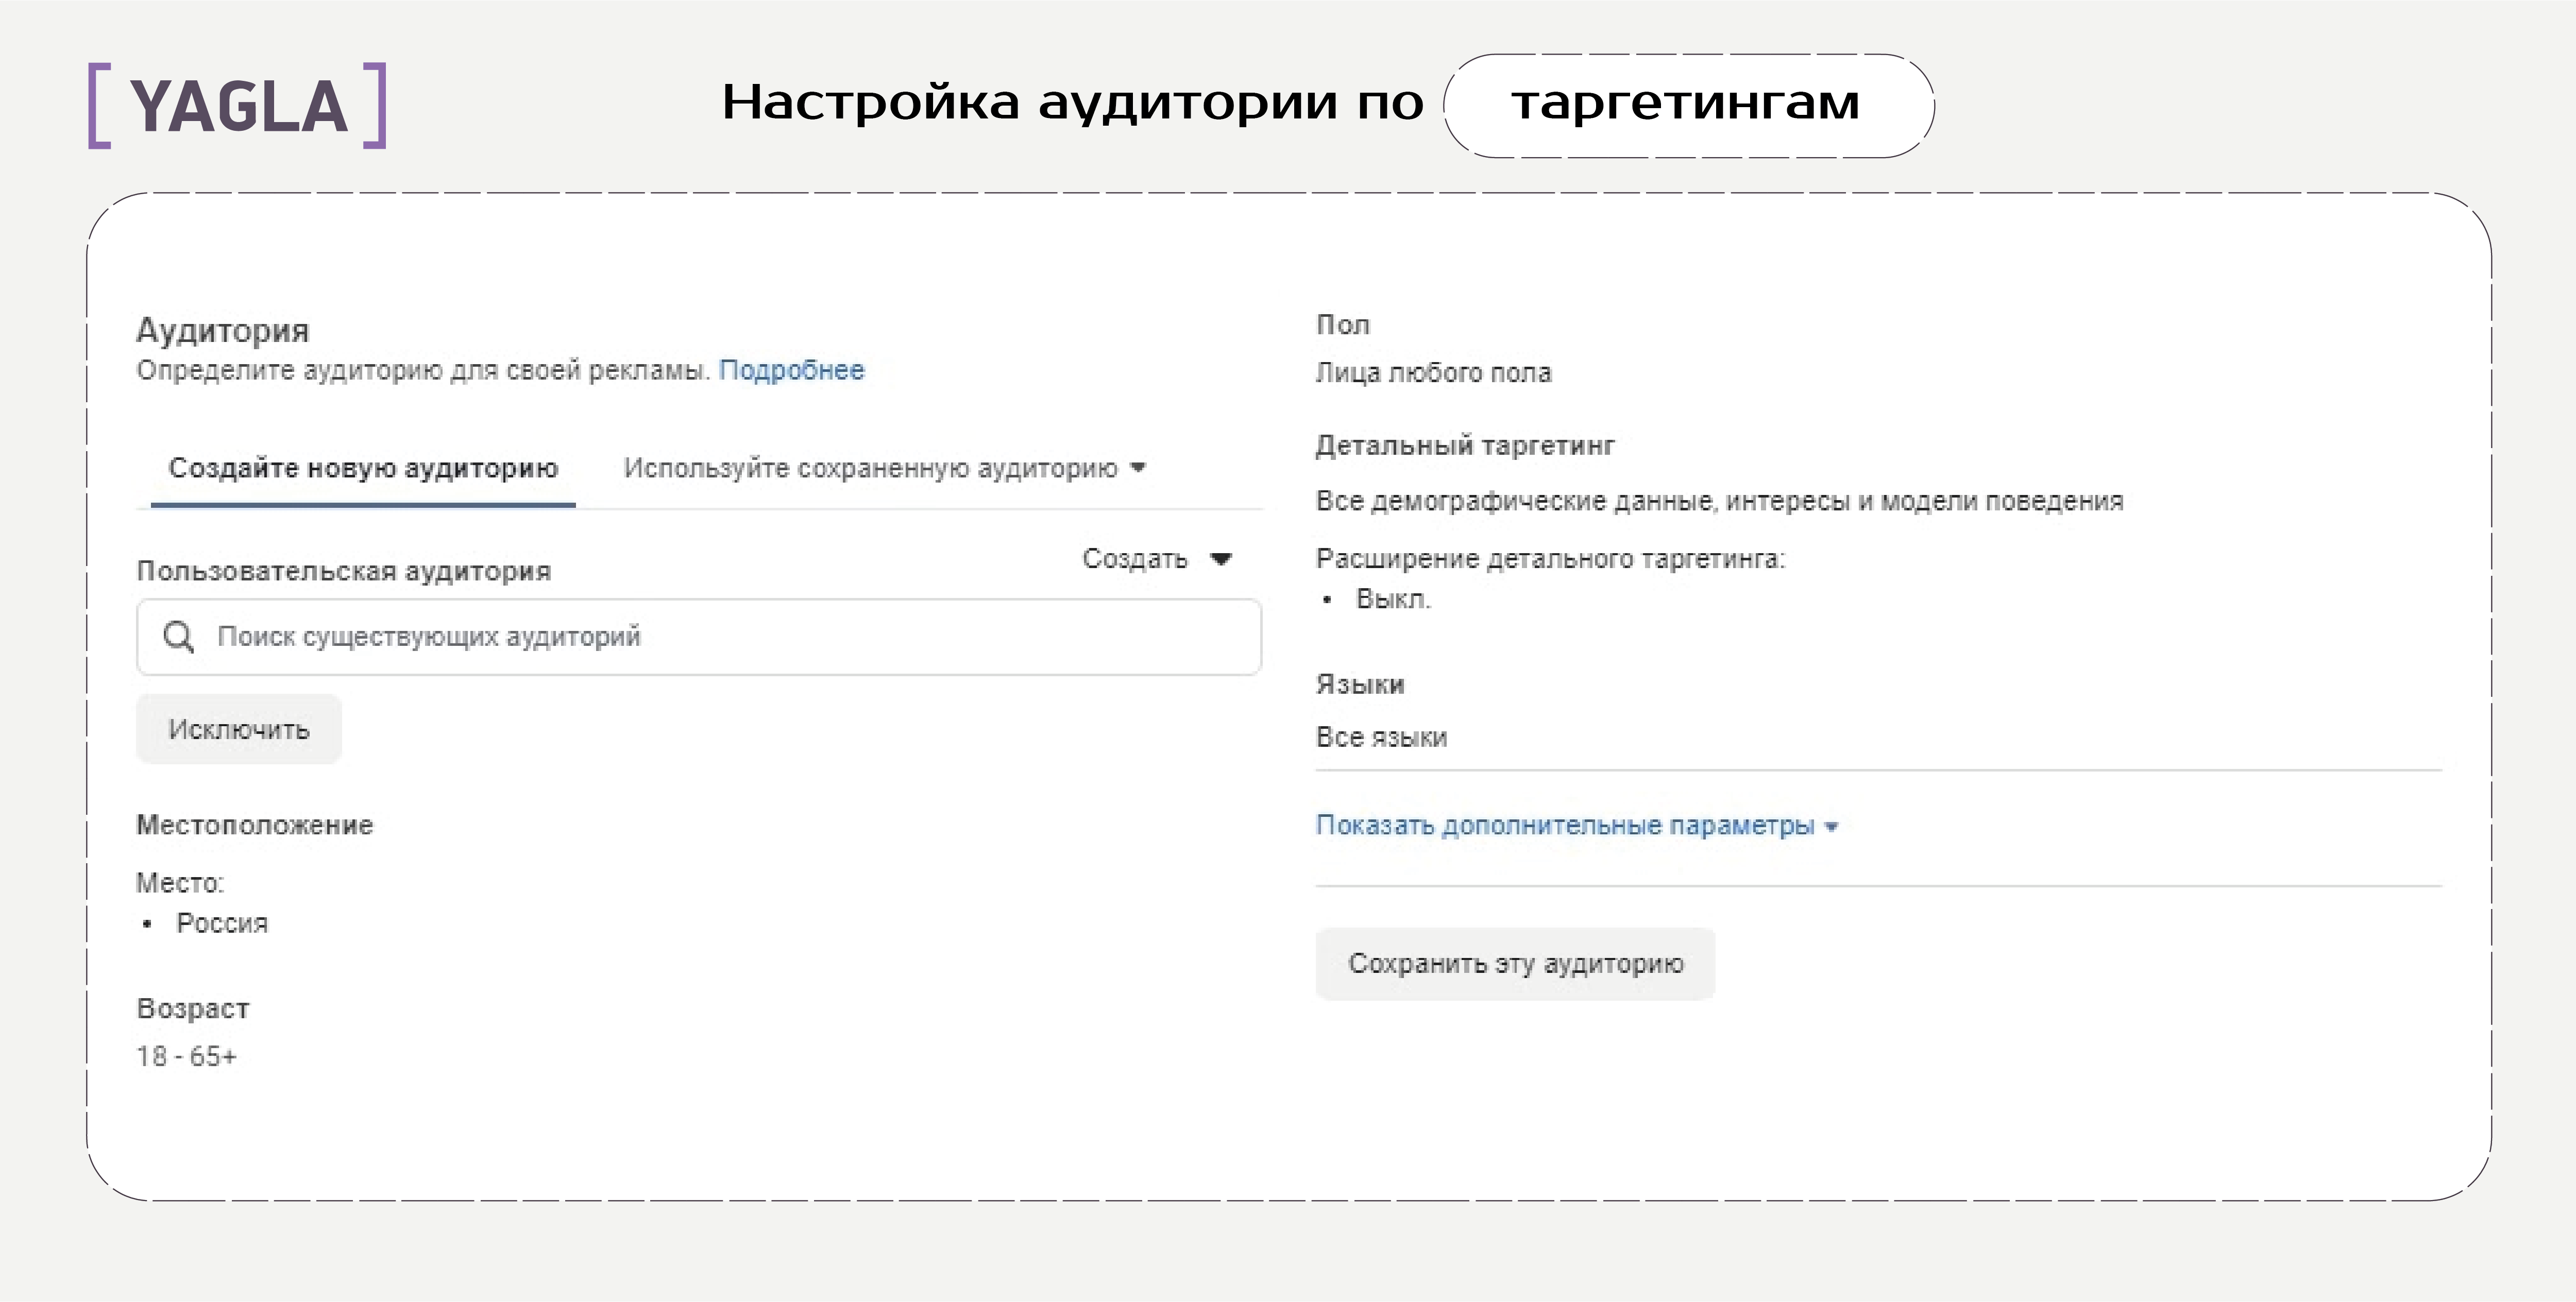Click the Аудитория heading
This screenshot has height=1302, width=2576.
(223, 330)
